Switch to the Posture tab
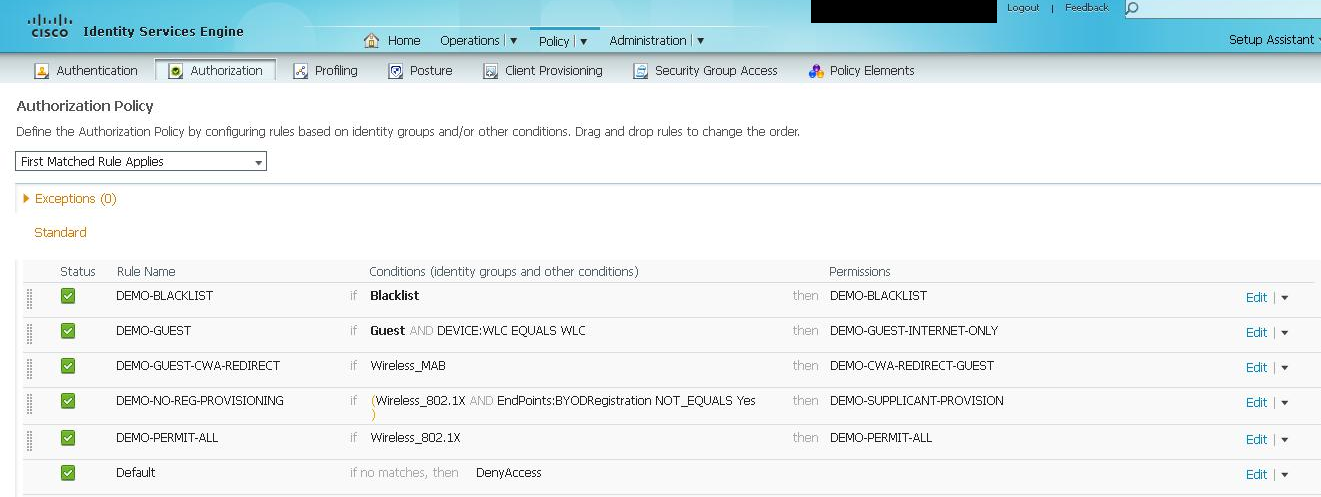This screenshot has width=1321, height=497. (431, 71)
